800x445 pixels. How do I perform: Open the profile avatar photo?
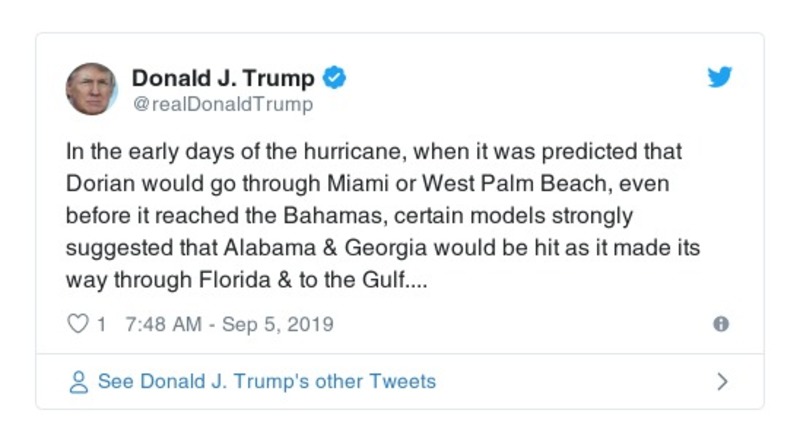click(x=91, y=88)
